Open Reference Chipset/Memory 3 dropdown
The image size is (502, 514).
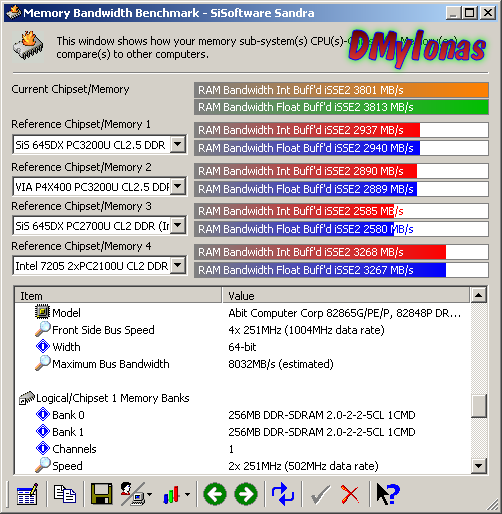point(178,225)
